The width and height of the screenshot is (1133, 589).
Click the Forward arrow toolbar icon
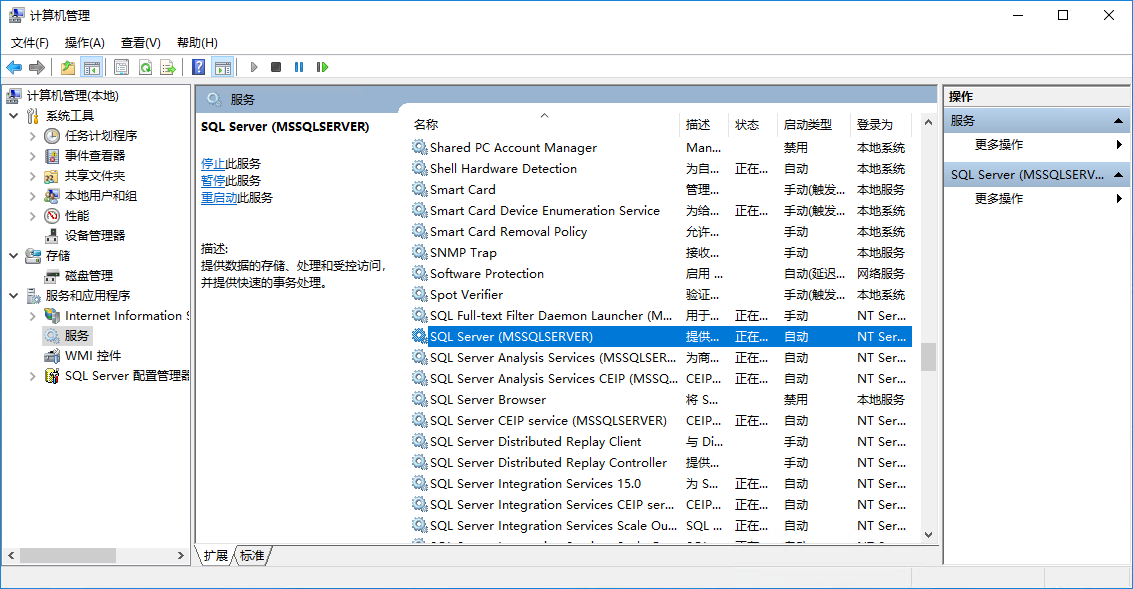(37, 67)
